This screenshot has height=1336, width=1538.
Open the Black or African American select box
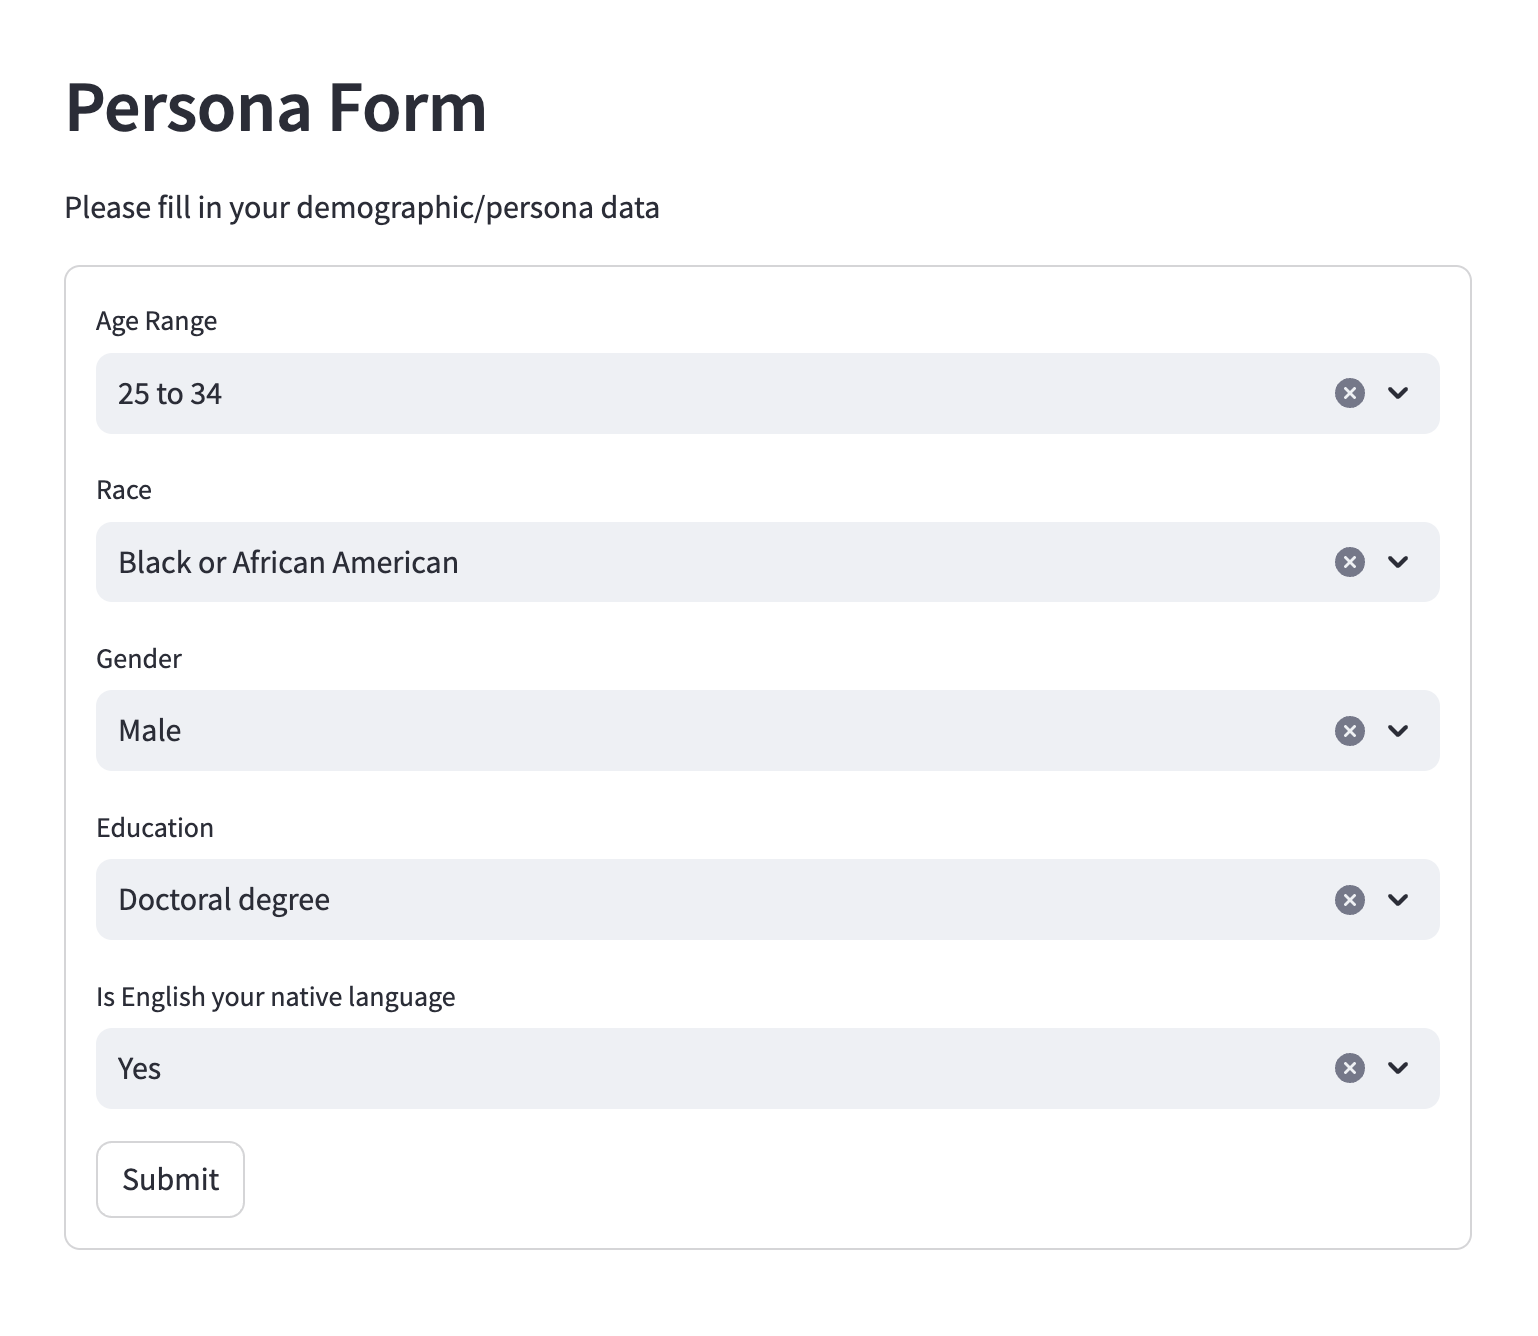click(x=767, y=562)
